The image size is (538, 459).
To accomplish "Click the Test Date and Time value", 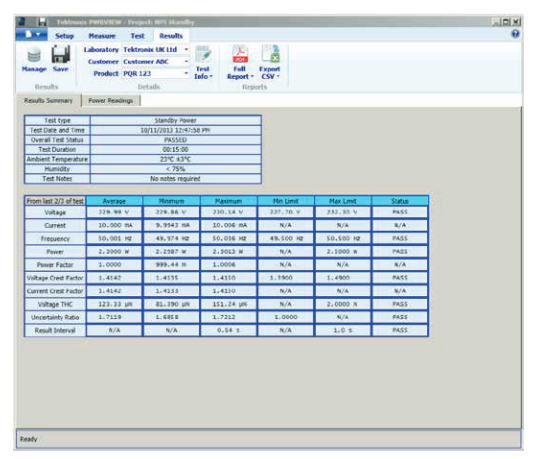I will [x=176, y=130].
